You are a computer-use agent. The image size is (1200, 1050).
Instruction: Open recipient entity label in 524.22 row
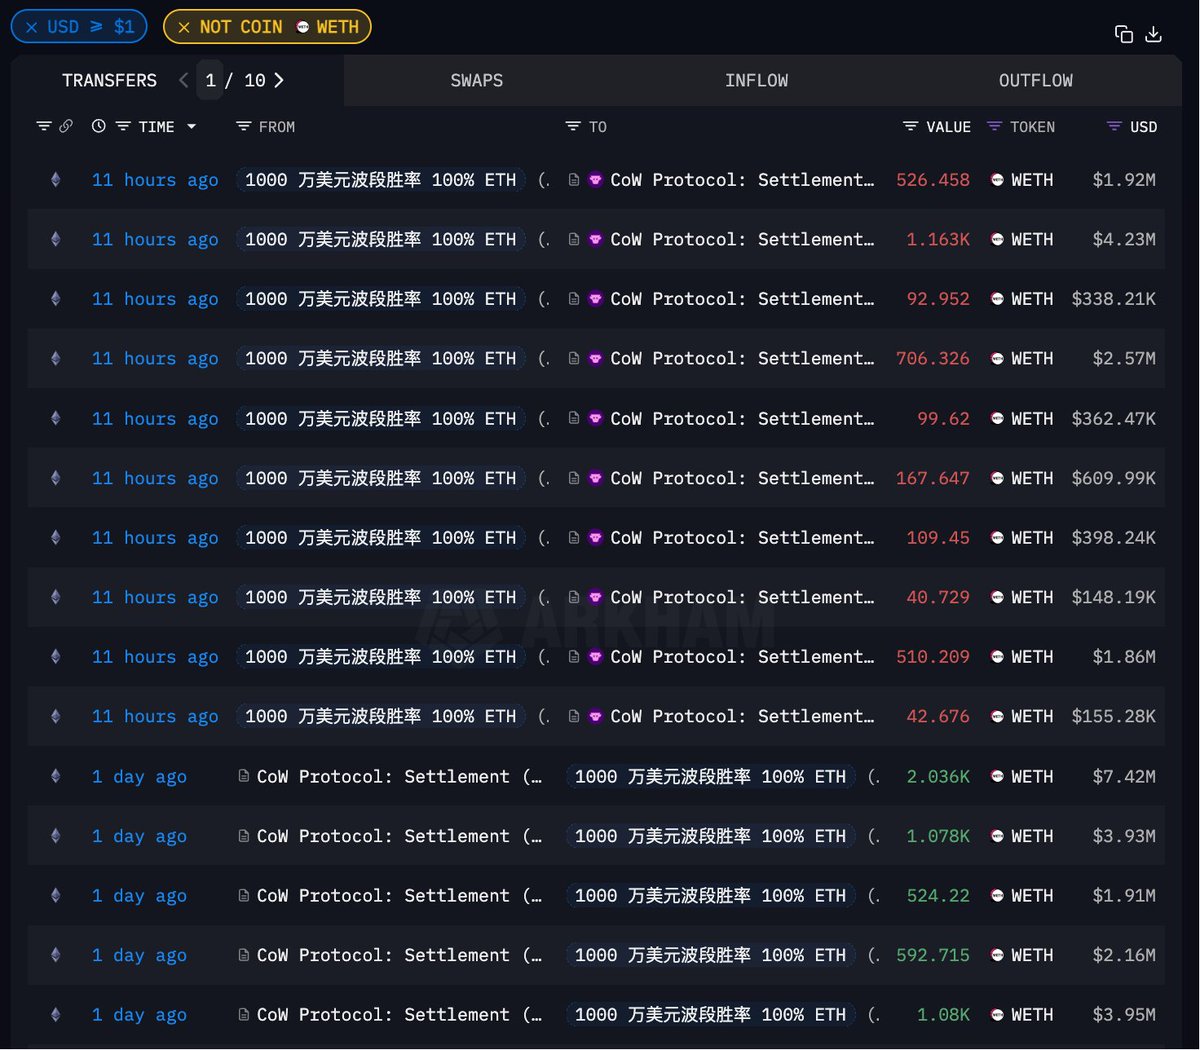click(x=711, y=895)
